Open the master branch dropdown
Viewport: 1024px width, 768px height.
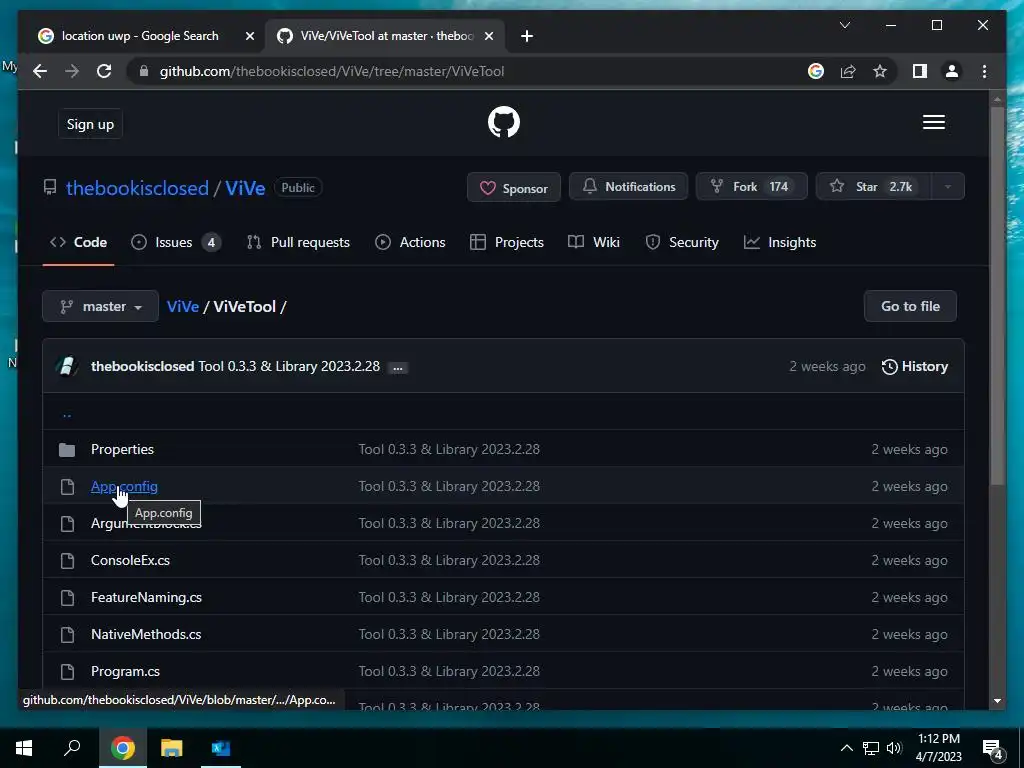[101, 306]
